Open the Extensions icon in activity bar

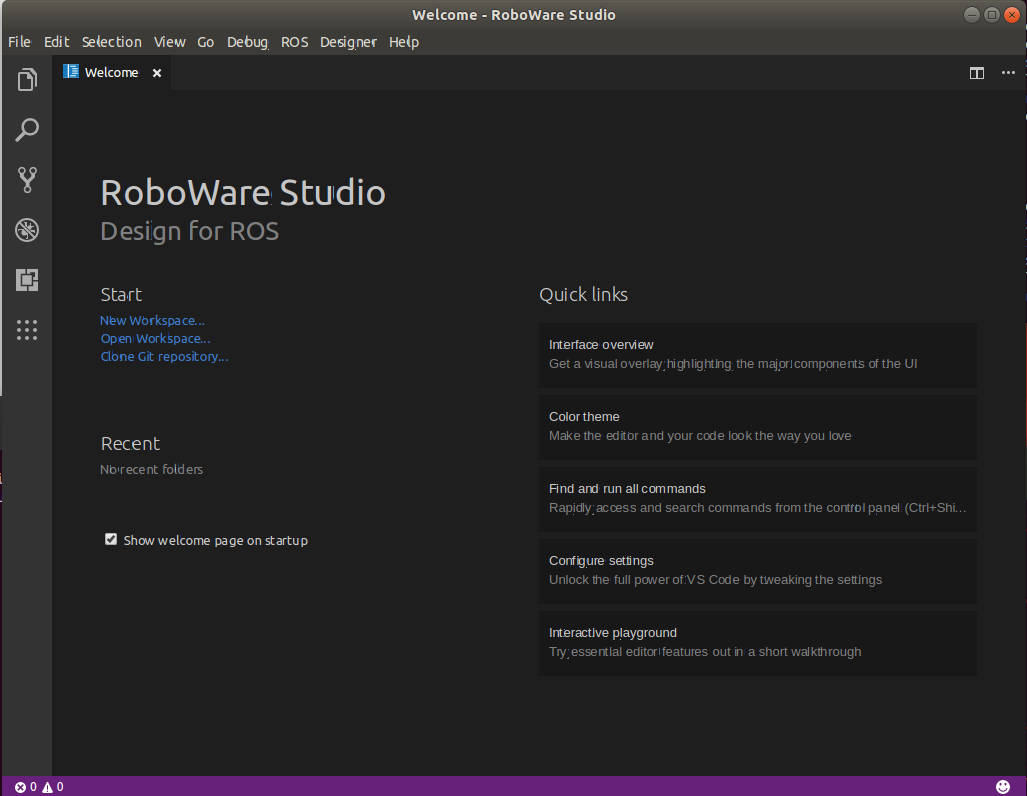tap(27, 280)
